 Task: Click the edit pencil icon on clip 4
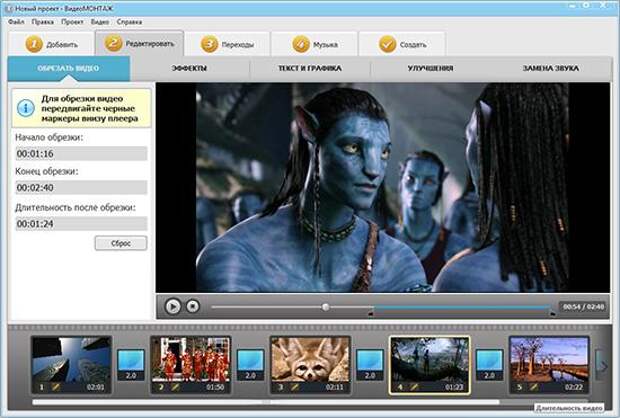(x=414, y=387)
